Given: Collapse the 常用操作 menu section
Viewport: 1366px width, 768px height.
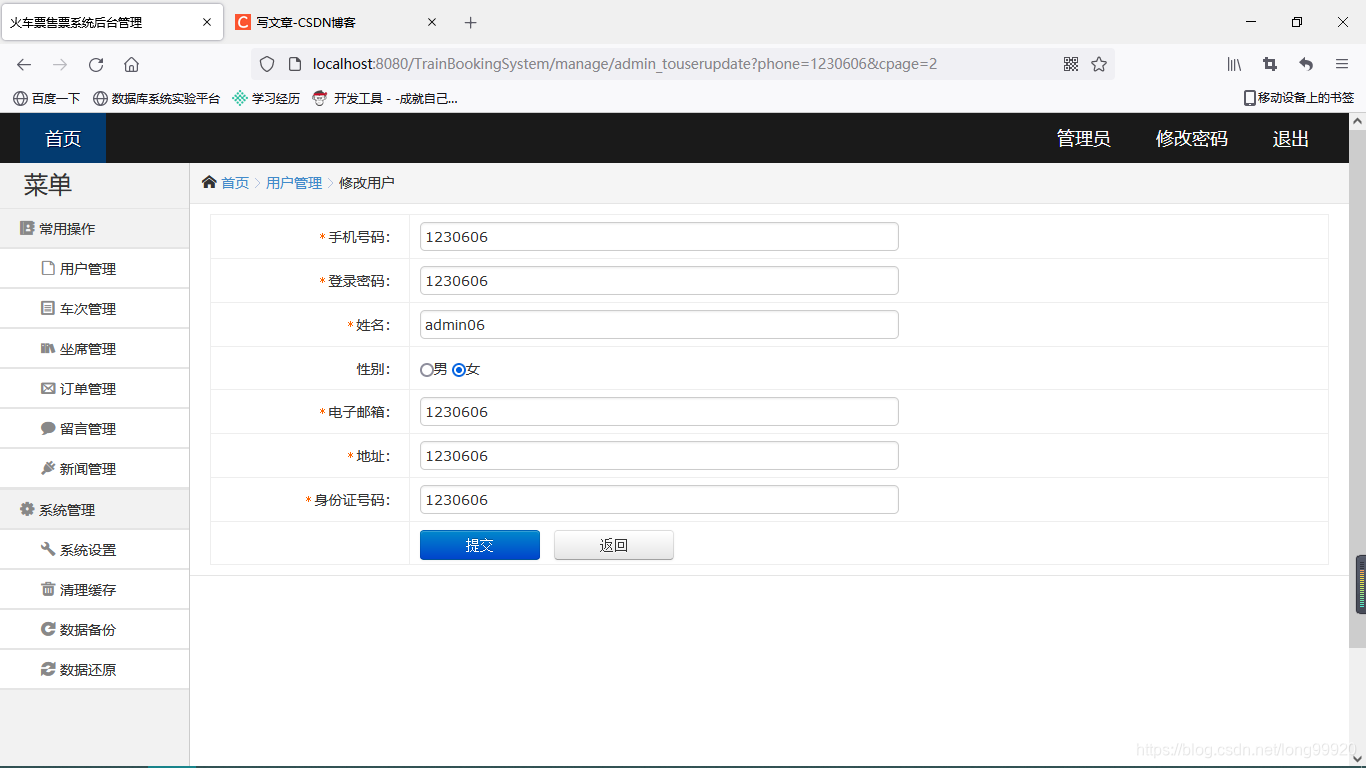Looking at the screenshot, I should pyautogui.click(x=94, y=228).
